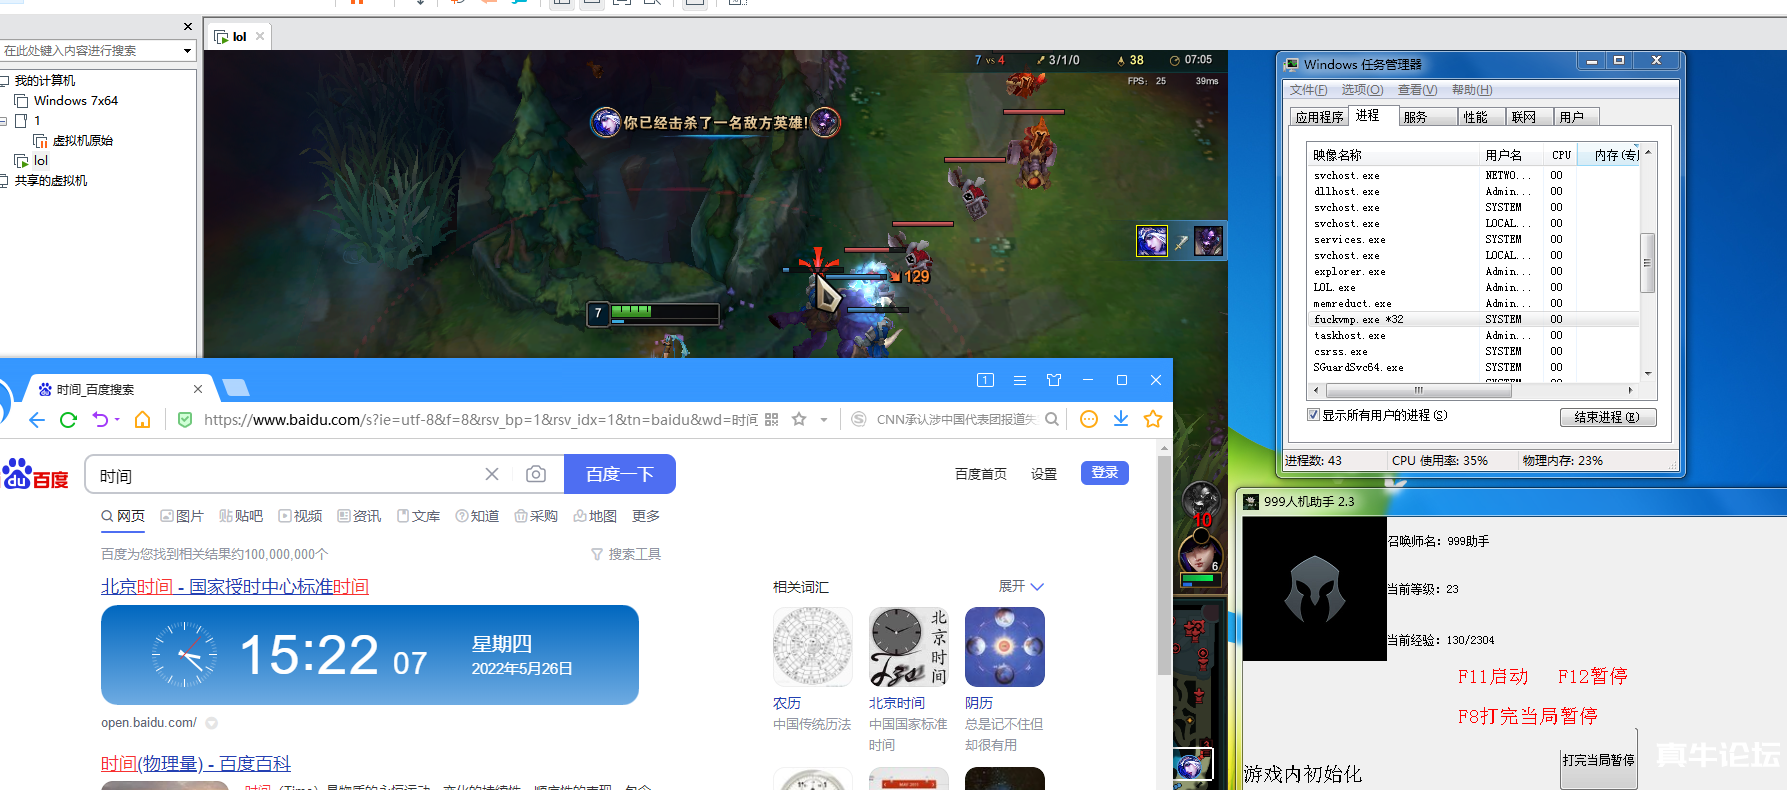Click the browser home icon
The width and height of the screenshot is (1787, 790).
point(143,420)
